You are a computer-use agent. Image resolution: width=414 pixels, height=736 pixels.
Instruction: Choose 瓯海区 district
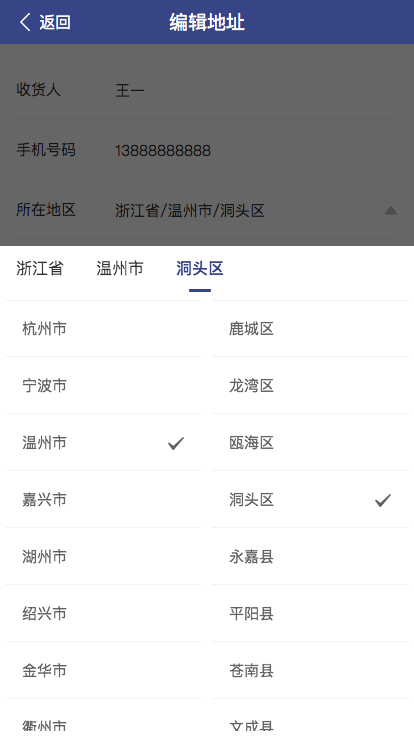[310, 443]
